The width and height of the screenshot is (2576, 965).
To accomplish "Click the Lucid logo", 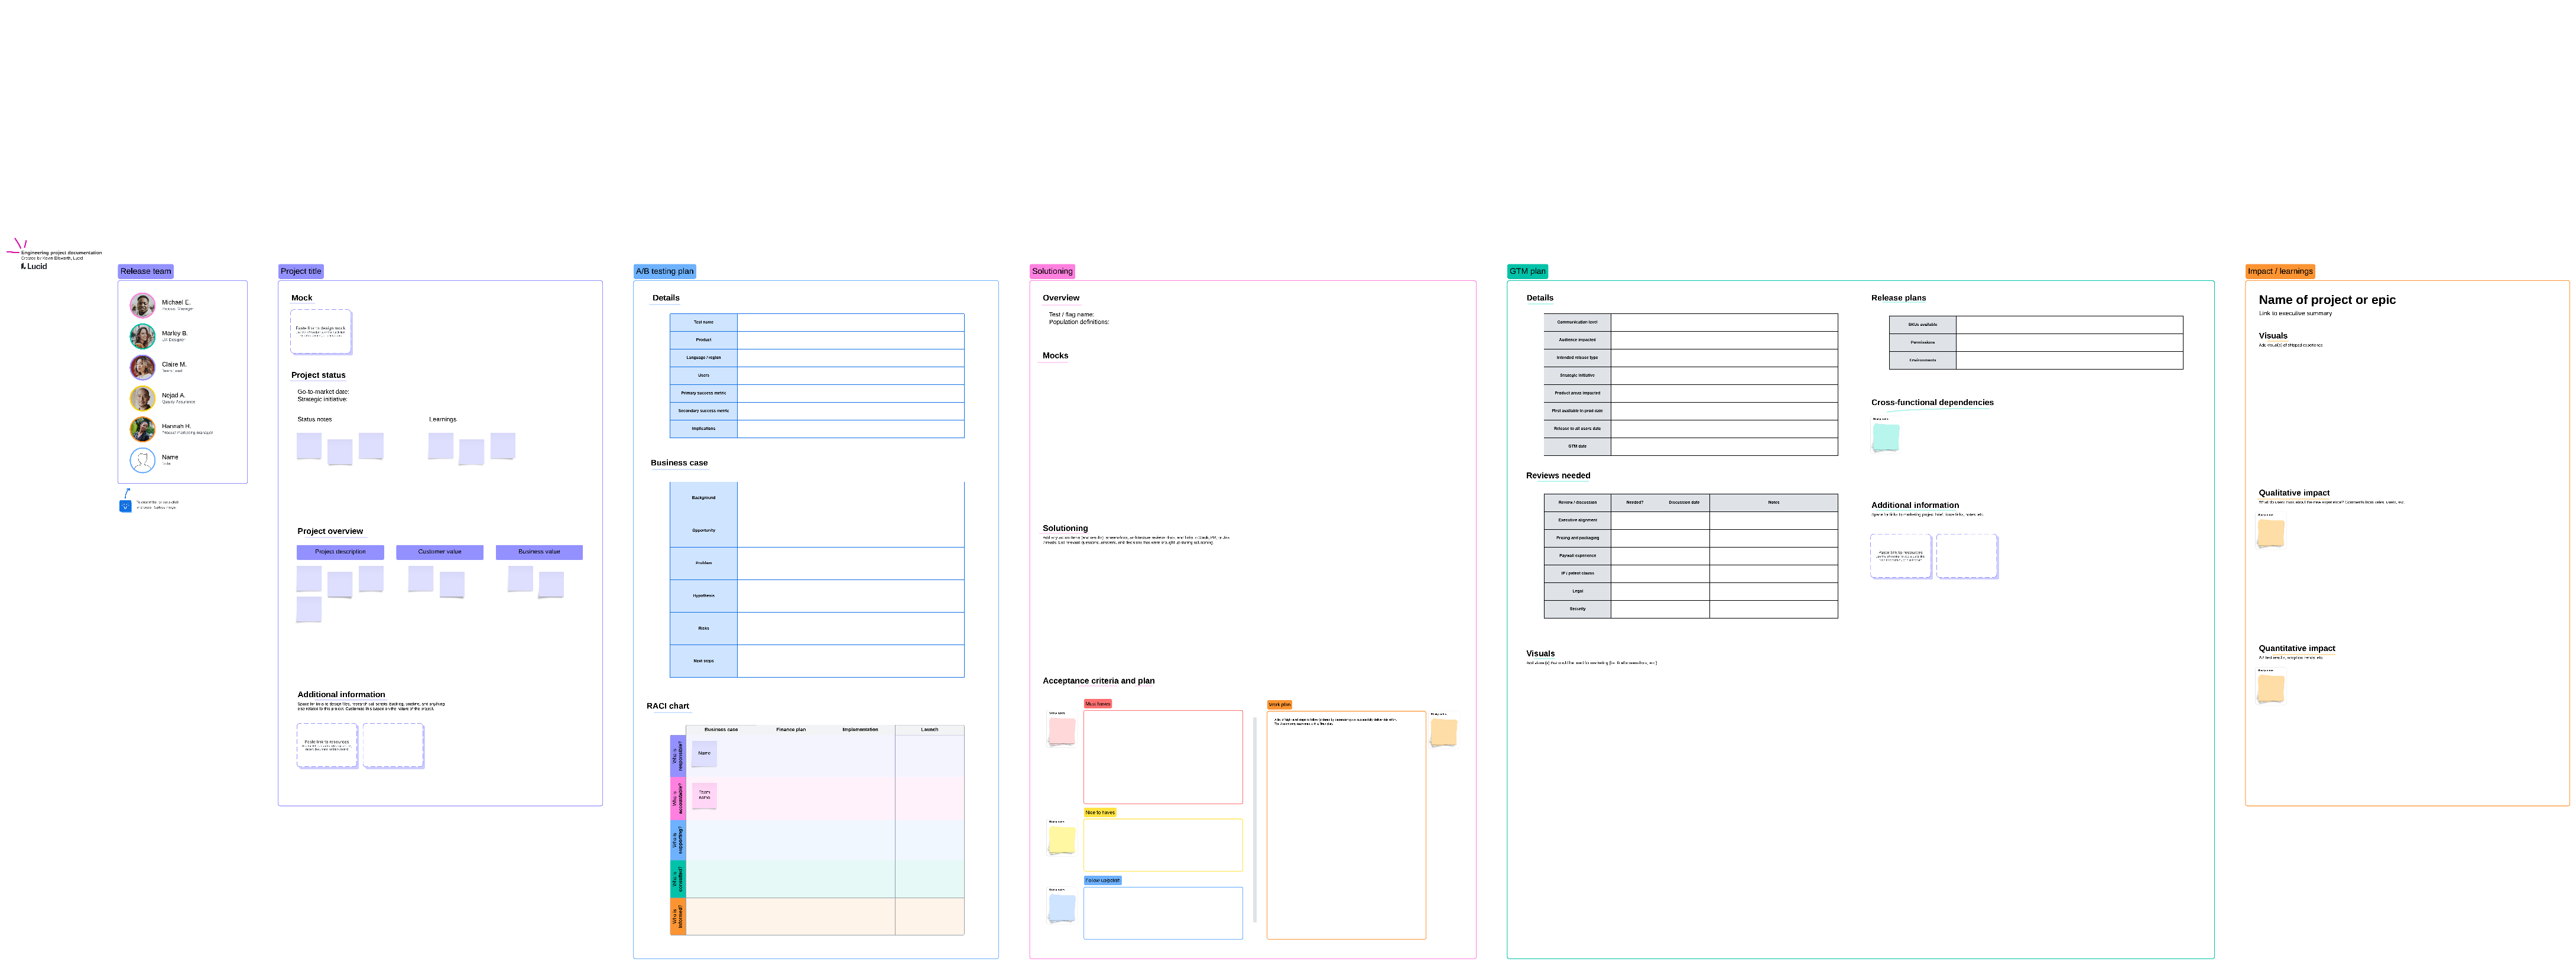I will [x=34, y=267].
